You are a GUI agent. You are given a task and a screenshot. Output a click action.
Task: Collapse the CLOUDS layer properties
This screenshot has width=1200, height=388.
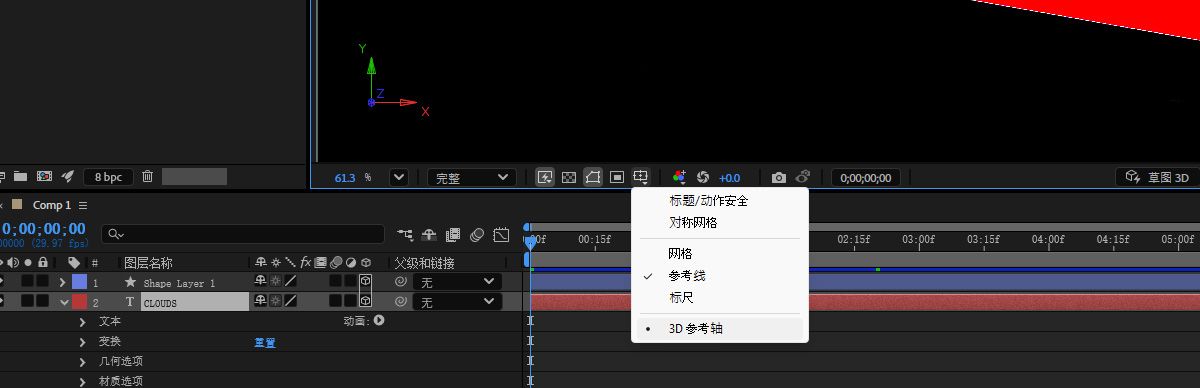pos(64,301)
